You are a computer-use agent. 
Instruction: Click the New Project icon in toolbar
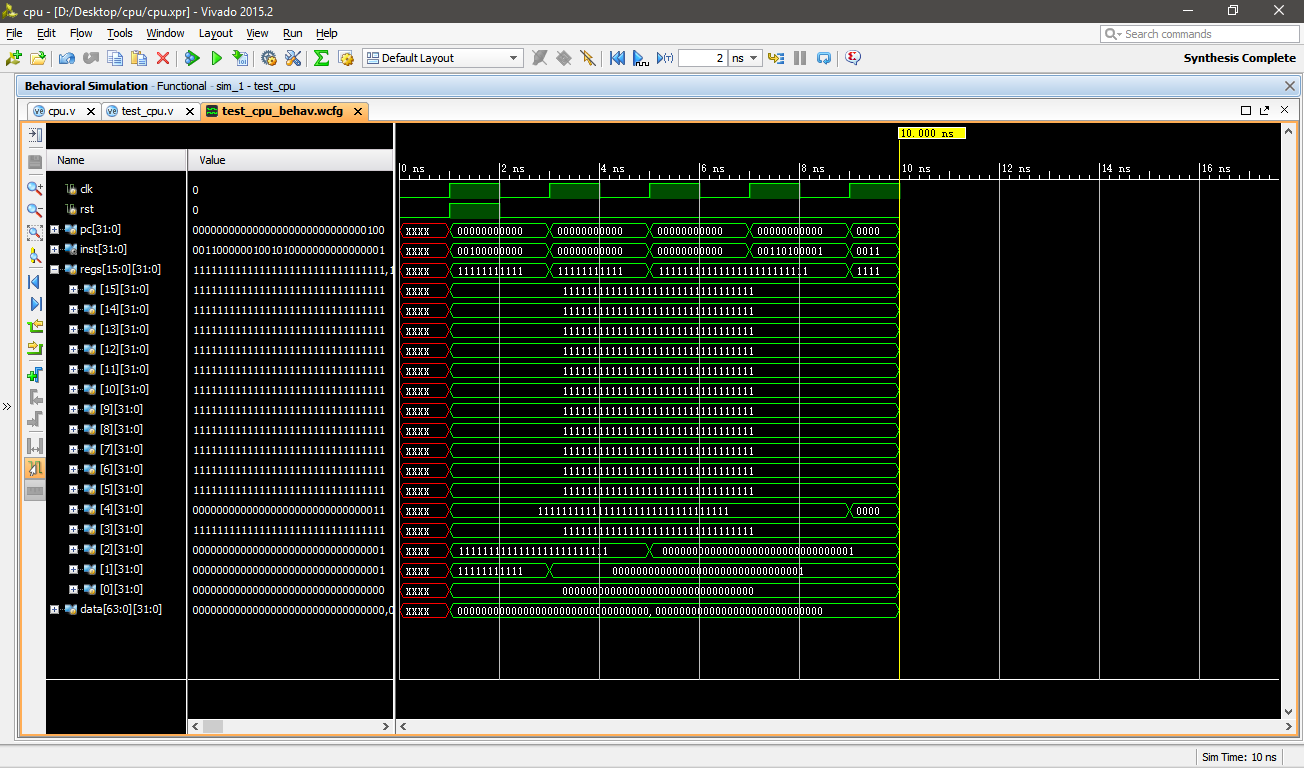[x=14, y=58]
